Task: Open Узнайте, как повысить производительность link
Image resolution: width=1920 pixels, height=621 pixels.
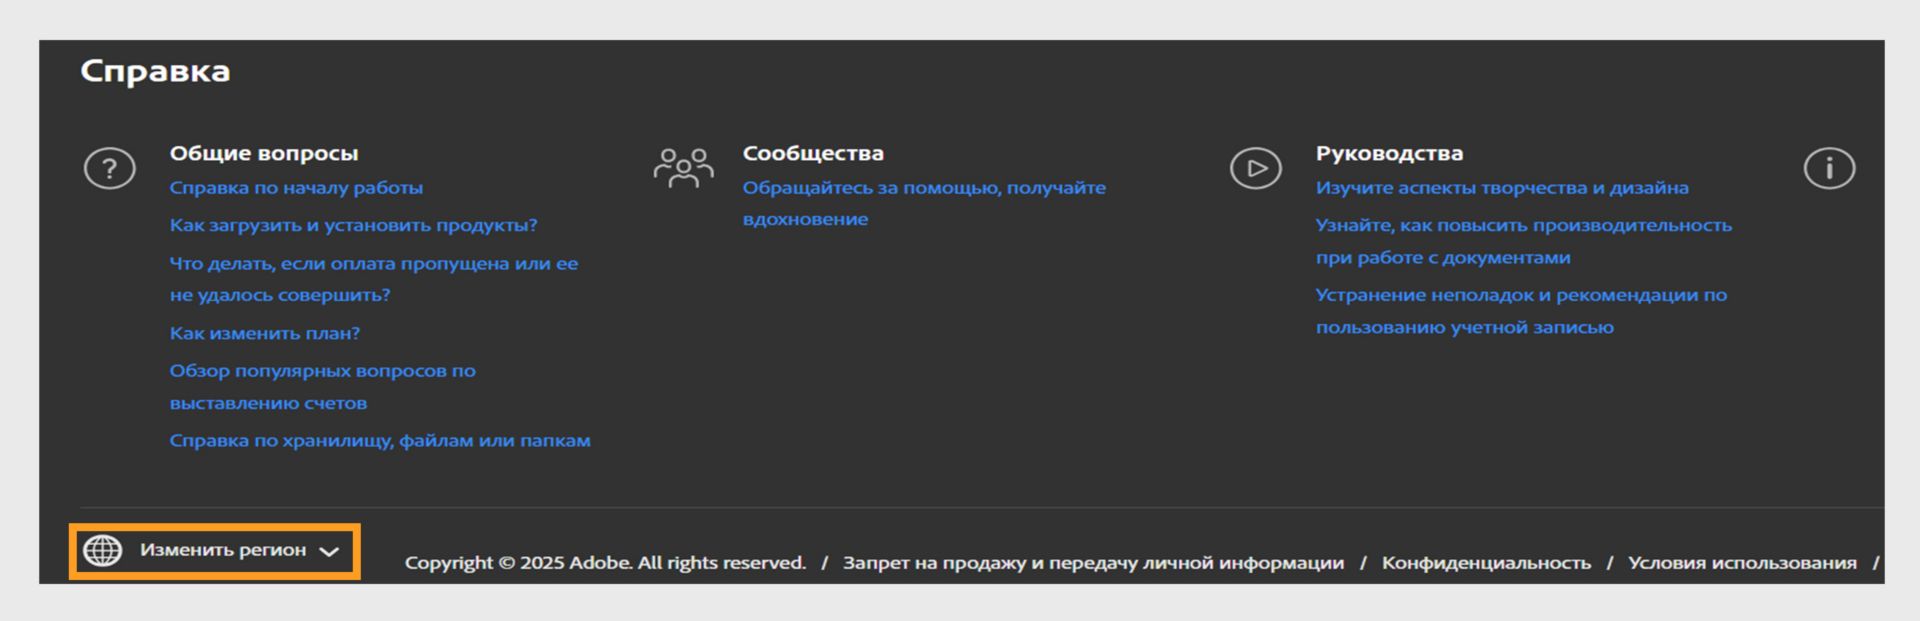Action: click(1523, 225)
